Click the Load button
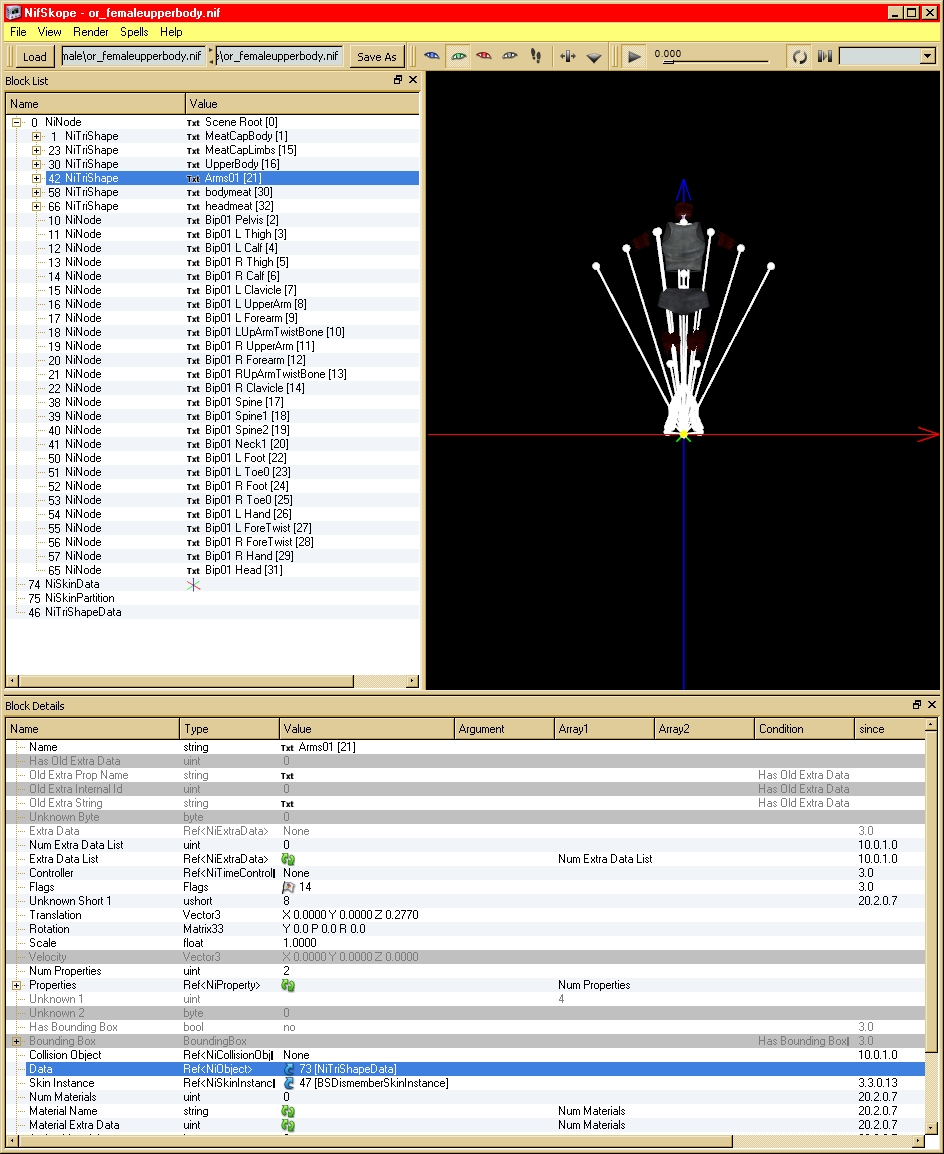 click(x=35, y=57)
